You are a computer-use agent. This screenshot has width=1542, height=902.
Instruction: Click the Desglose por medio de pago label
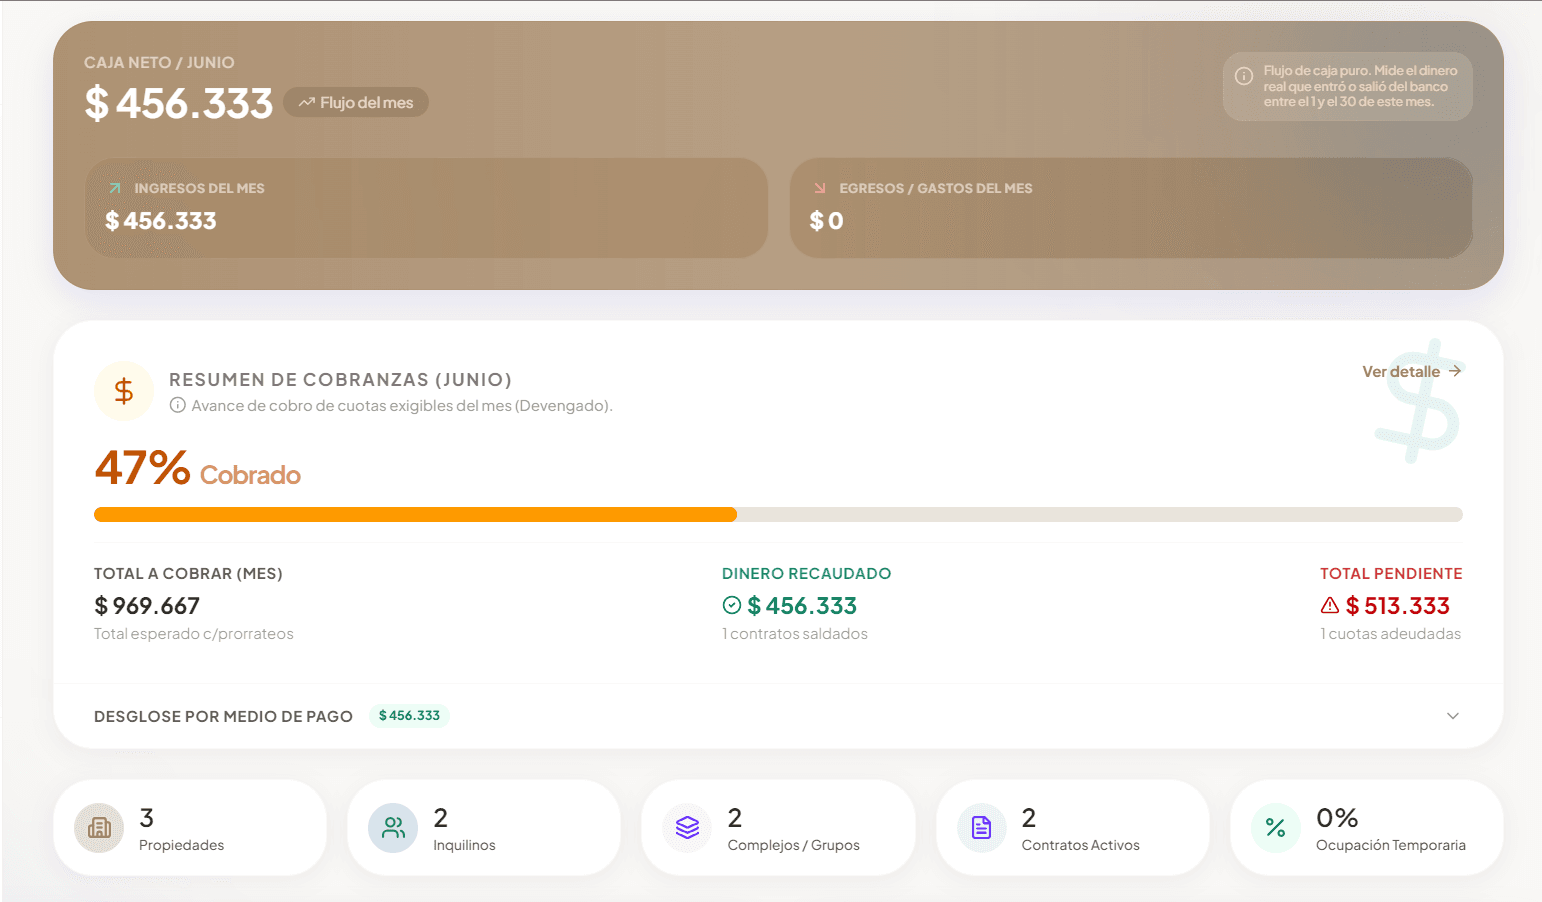coord(223,716)
